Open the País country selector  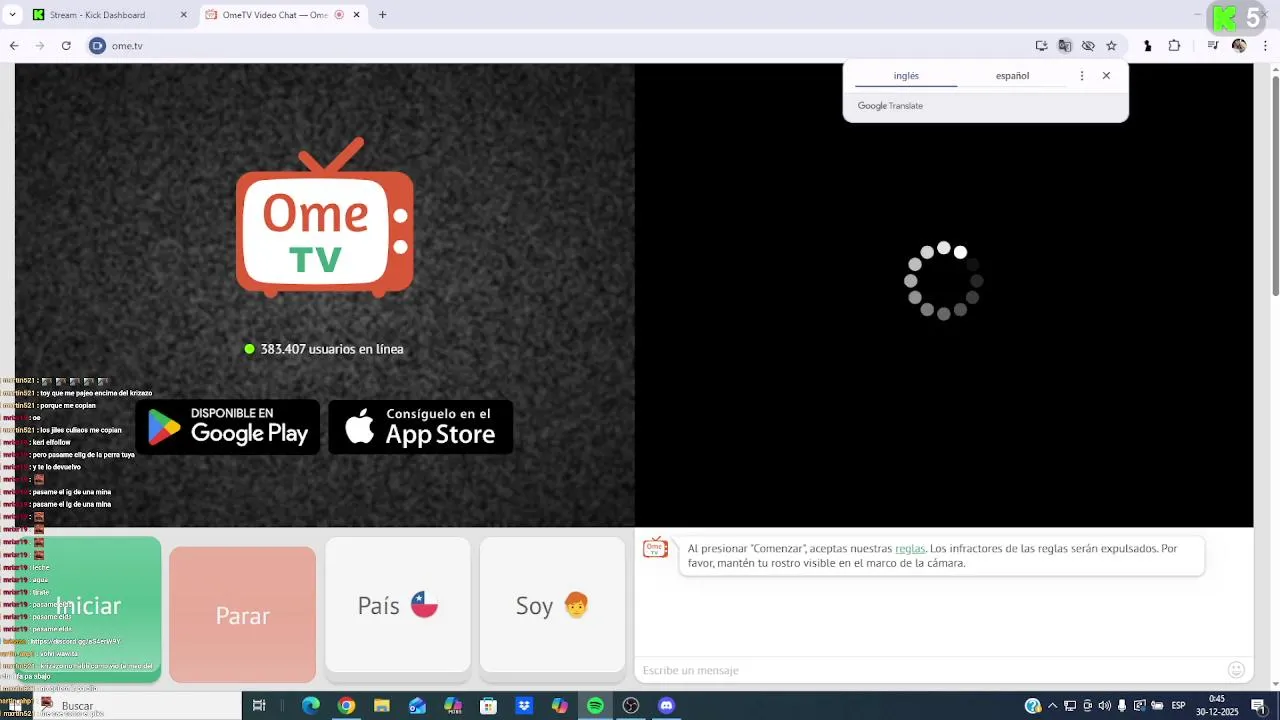point(398,605)
